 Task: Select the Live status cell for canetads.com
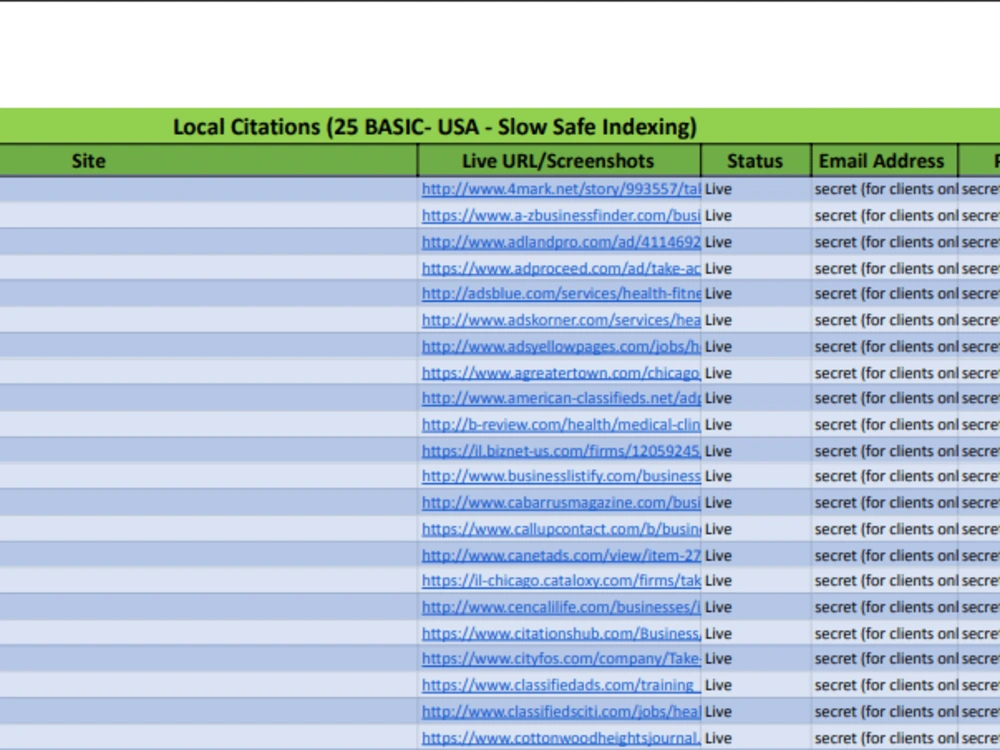click(x=756, y=555)
